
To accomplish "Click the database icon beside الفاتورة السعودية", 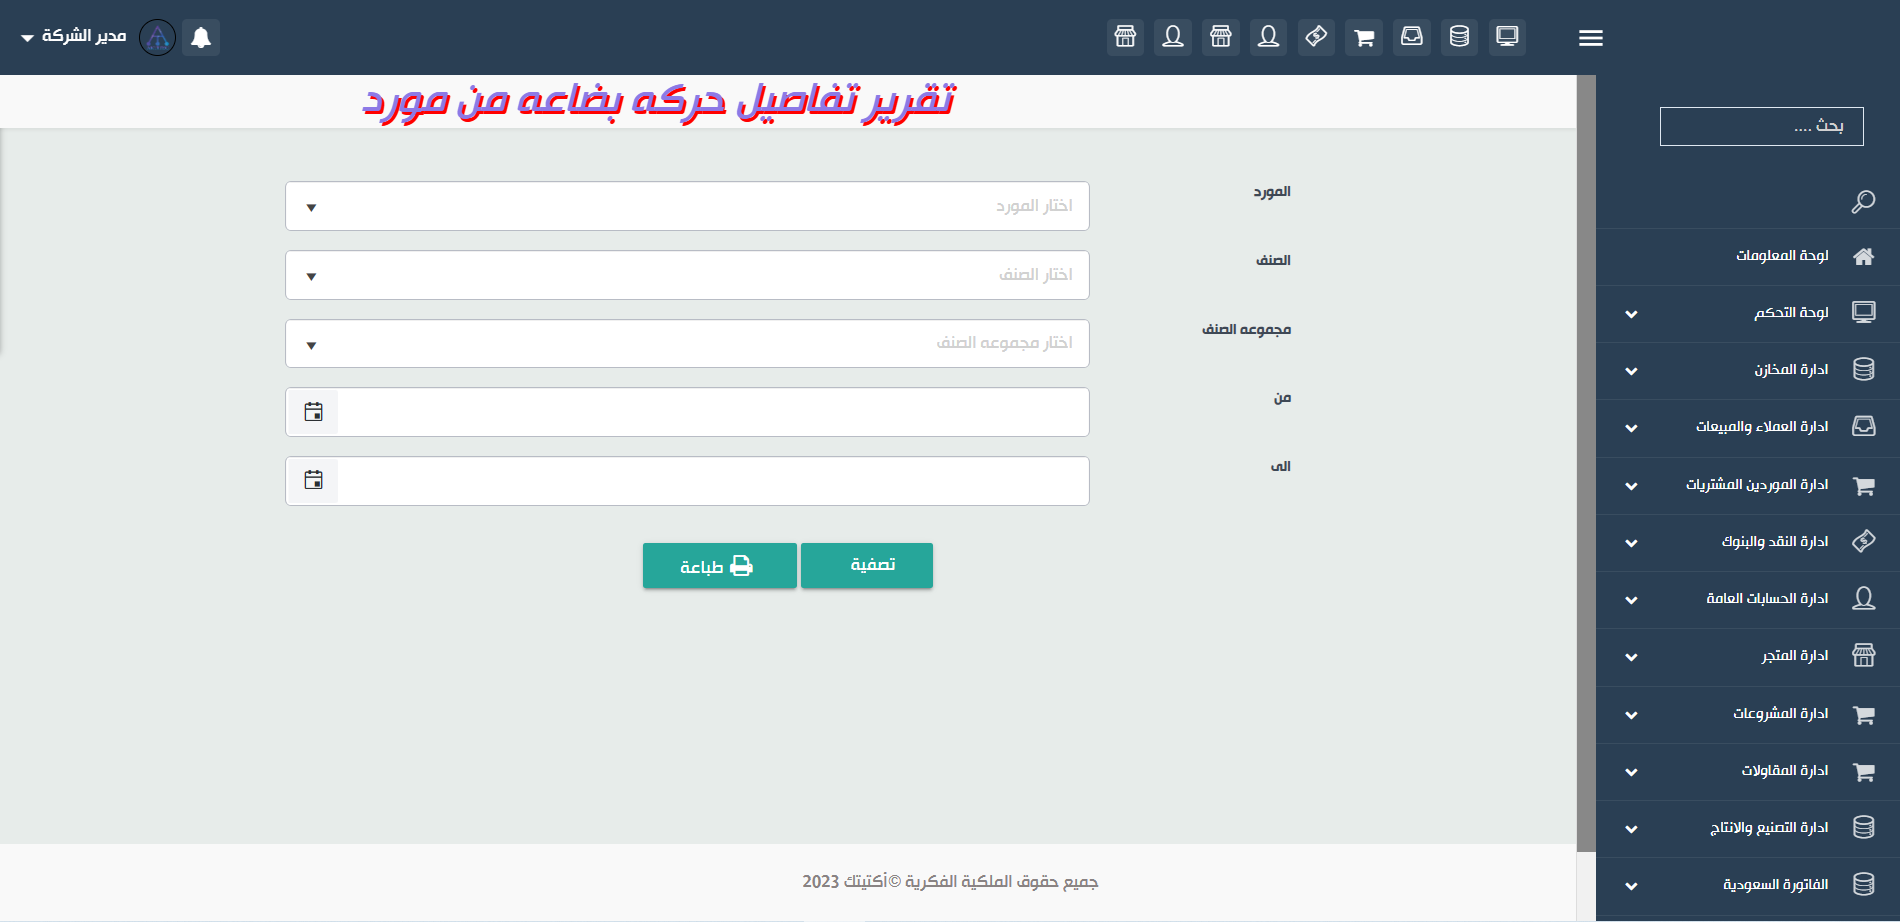I will point(1863,885).
